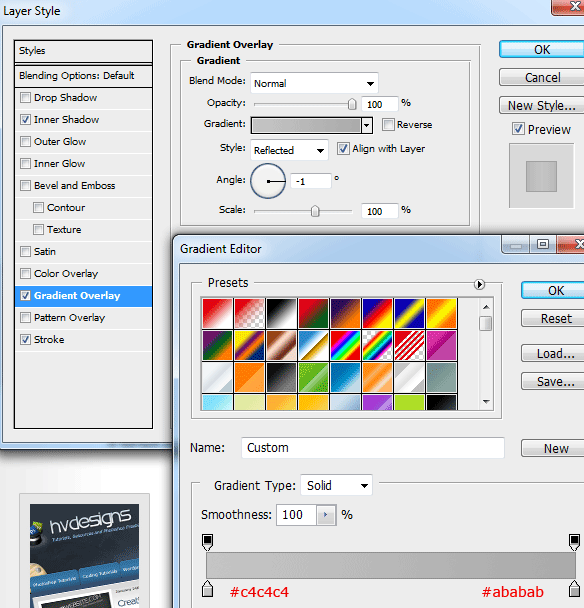Enable the Satin checkbox
The height and width of the screenshot is (608, 584).
[26, 252]
